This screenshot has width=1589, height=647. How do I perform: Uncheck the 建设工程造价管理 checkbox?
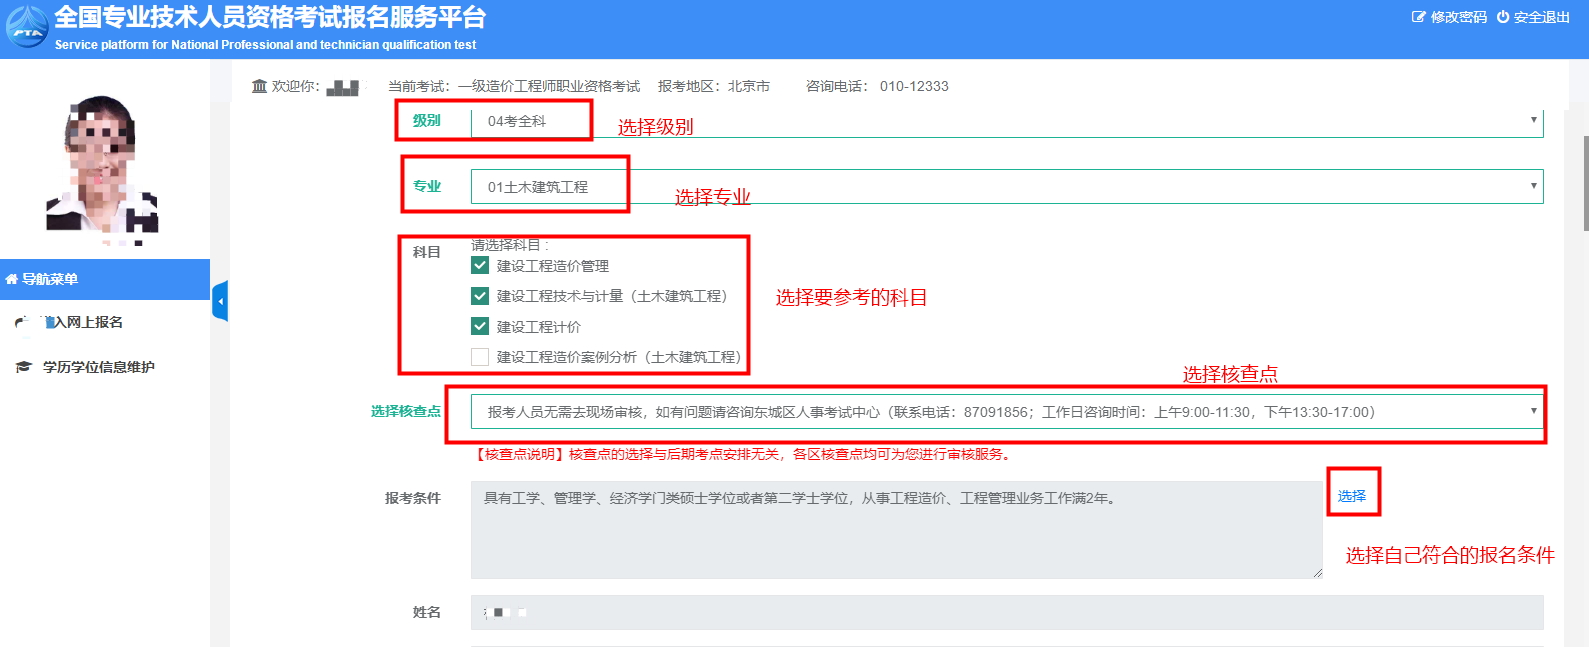click(480, 266)
